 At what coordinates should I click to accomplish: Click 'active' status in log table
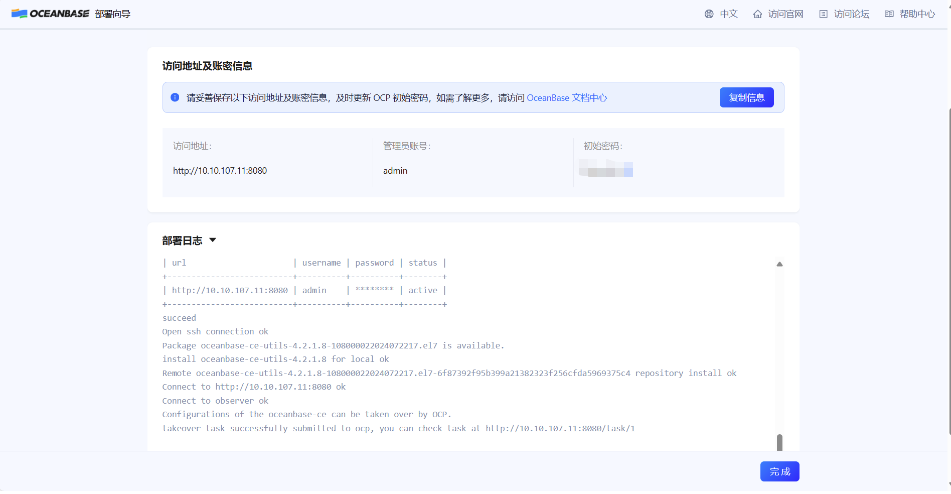(422, 290)
